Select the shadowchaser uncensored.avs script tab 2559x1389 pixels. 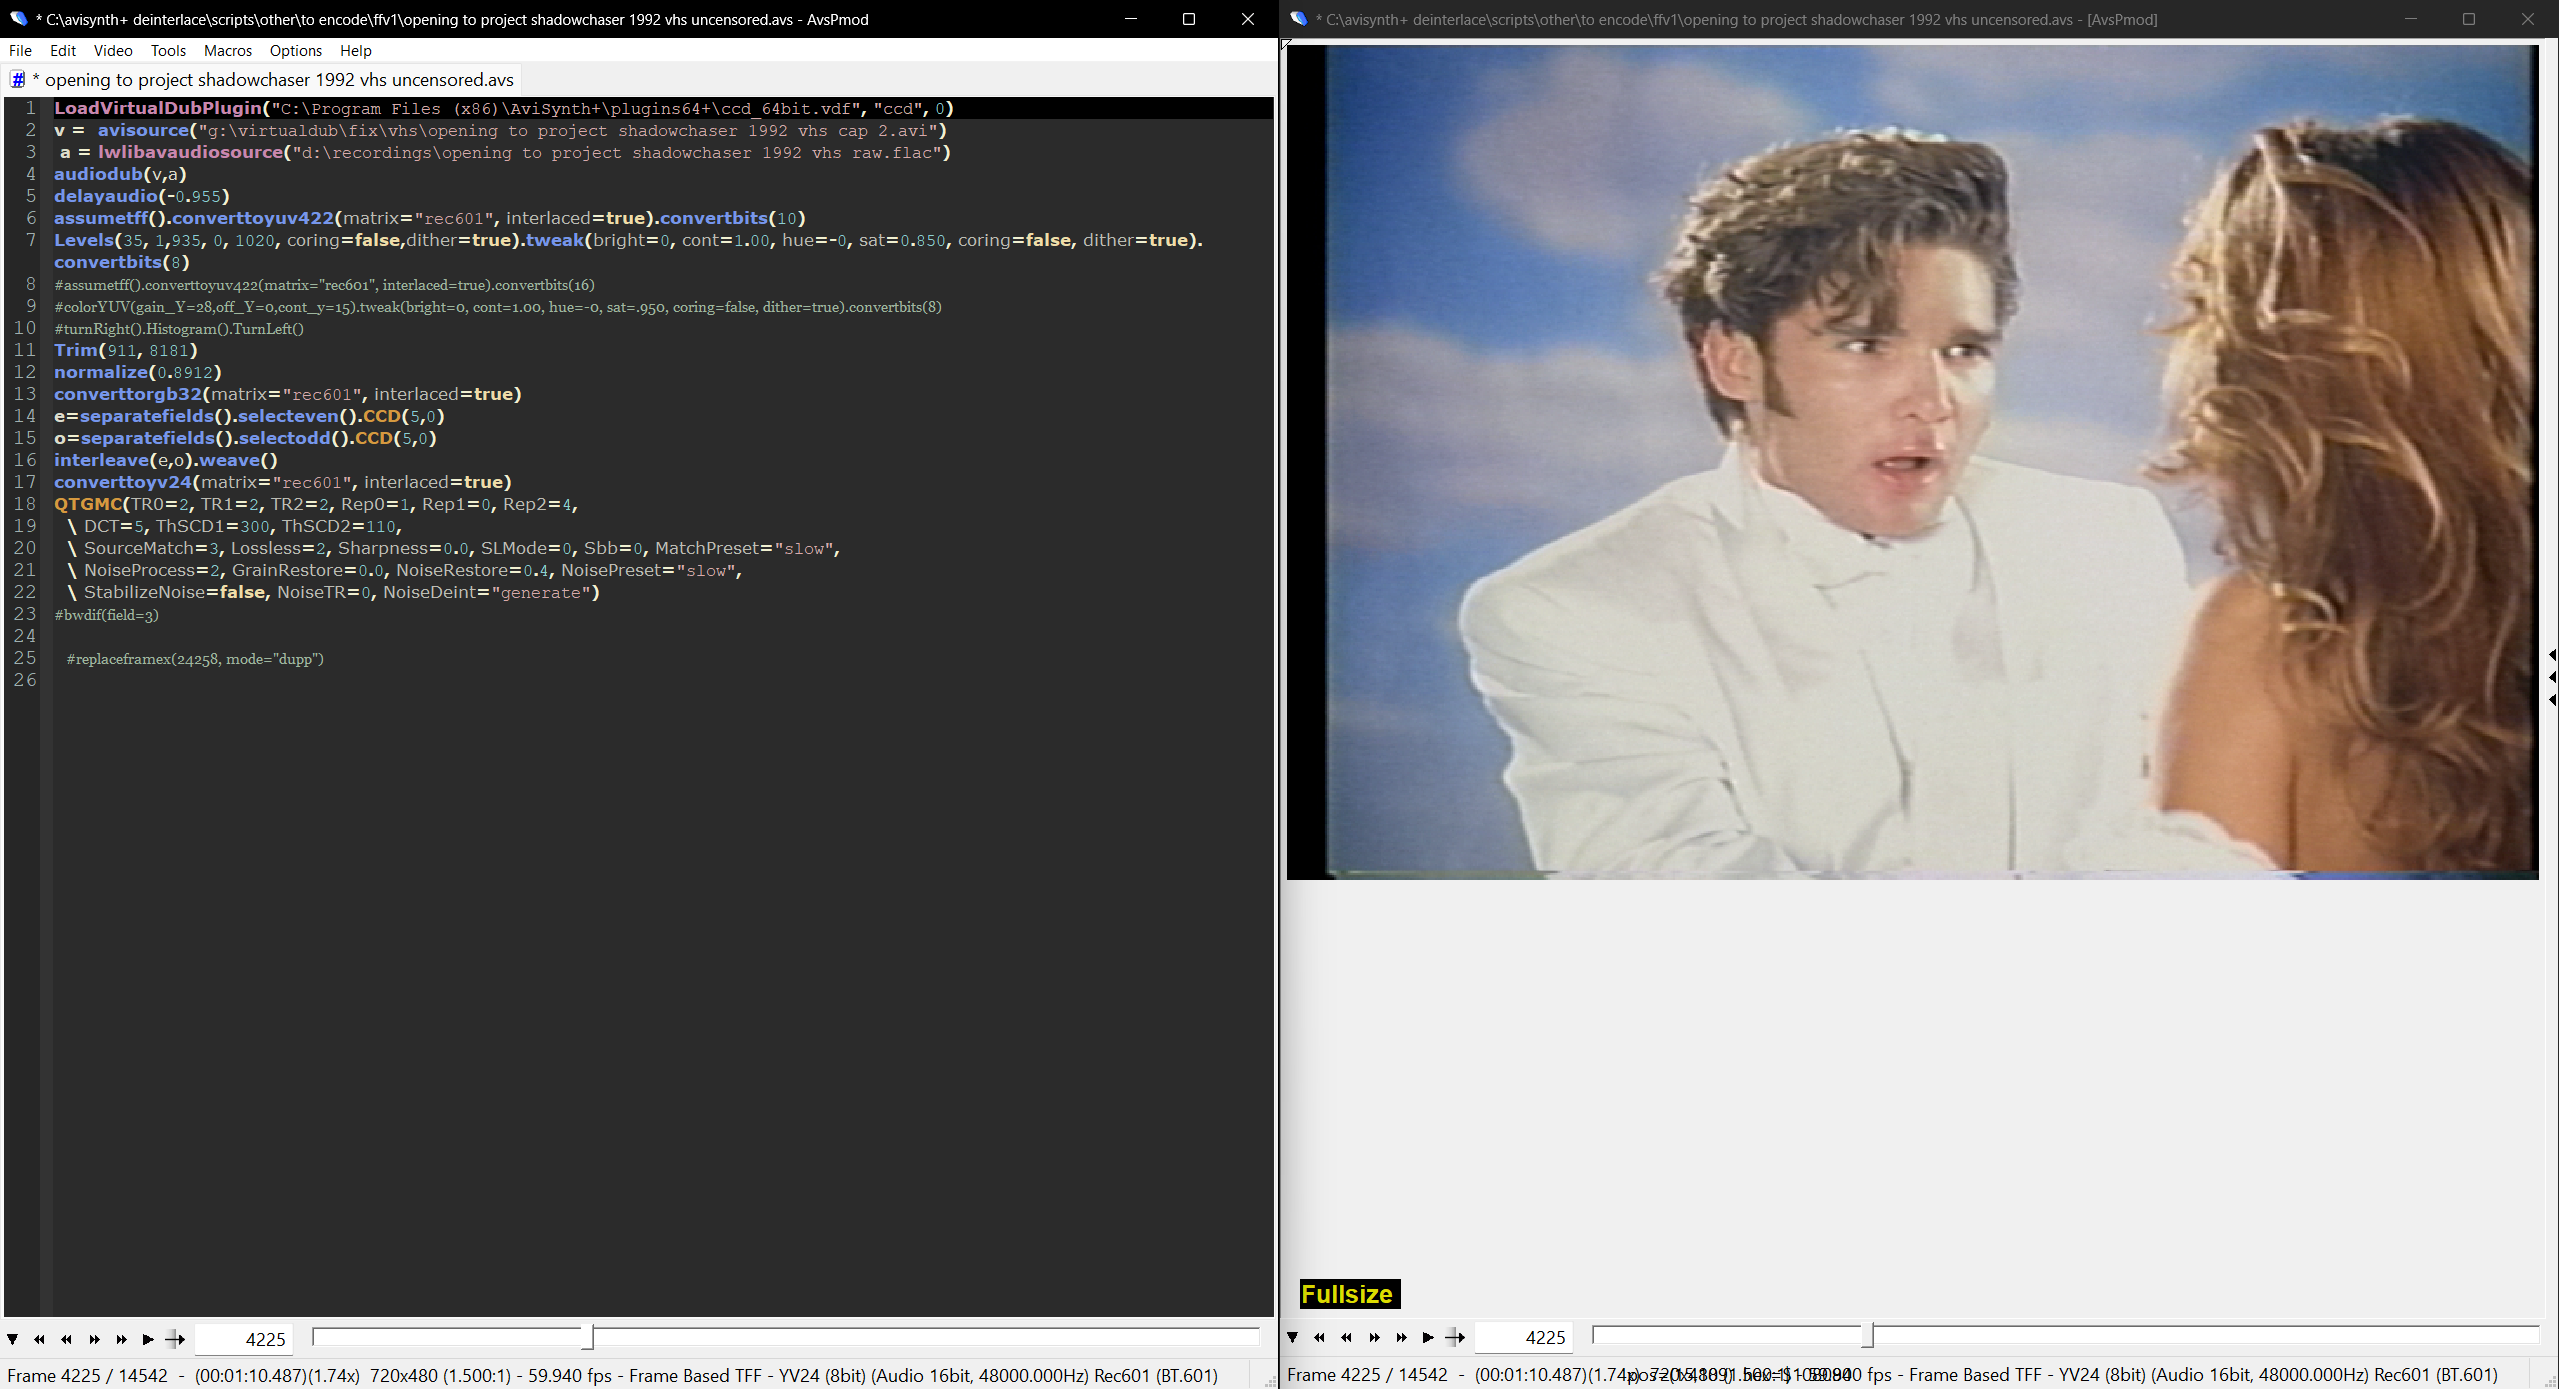270,80
